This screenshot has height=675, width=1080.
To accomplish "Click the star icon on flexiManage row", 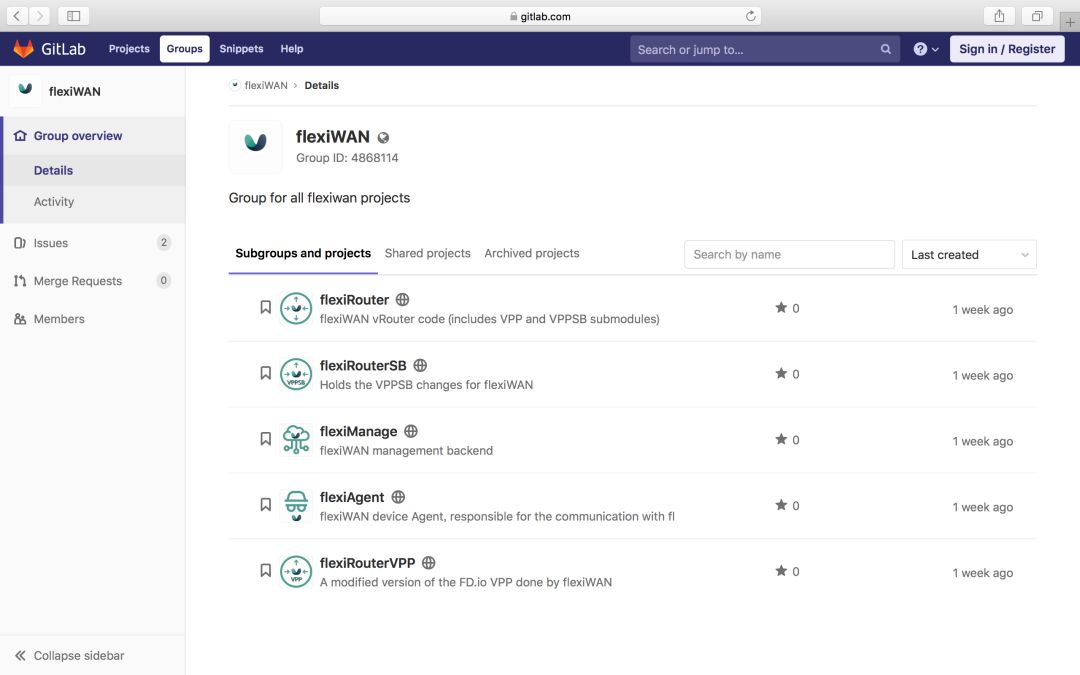I will (781, 439).
